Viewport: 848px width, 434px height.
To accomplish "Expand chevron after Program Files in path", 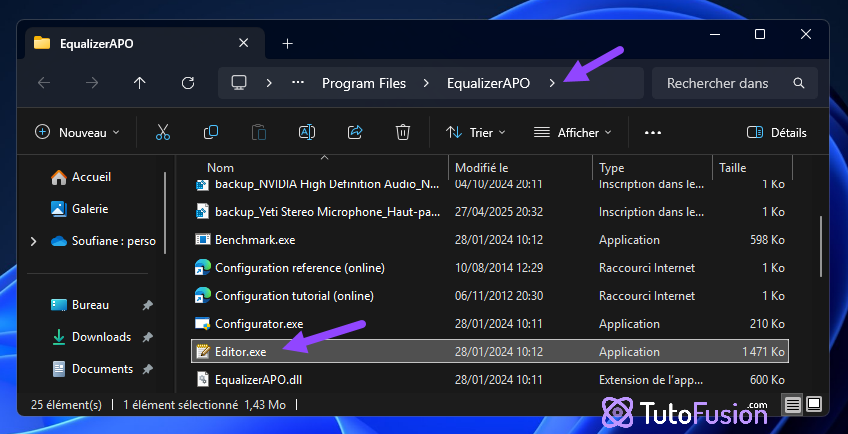I will (x=426, y=83).
